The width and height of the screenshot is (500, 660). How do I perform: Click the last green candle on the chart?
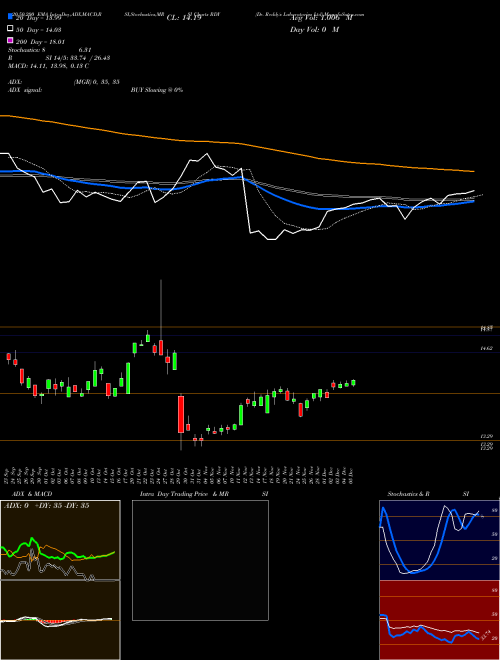pyautogui.click(x=354, y=383)
